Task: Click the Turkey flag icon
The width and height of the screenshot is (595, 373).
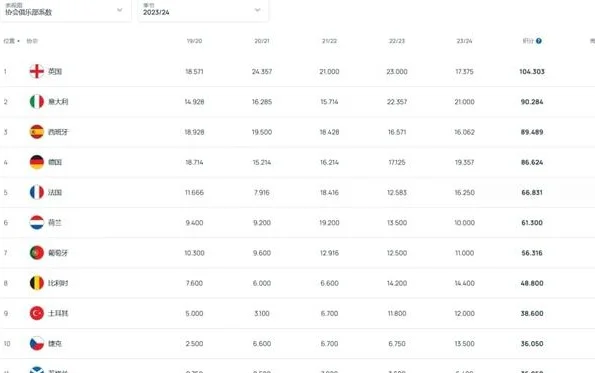Action: 37,313
